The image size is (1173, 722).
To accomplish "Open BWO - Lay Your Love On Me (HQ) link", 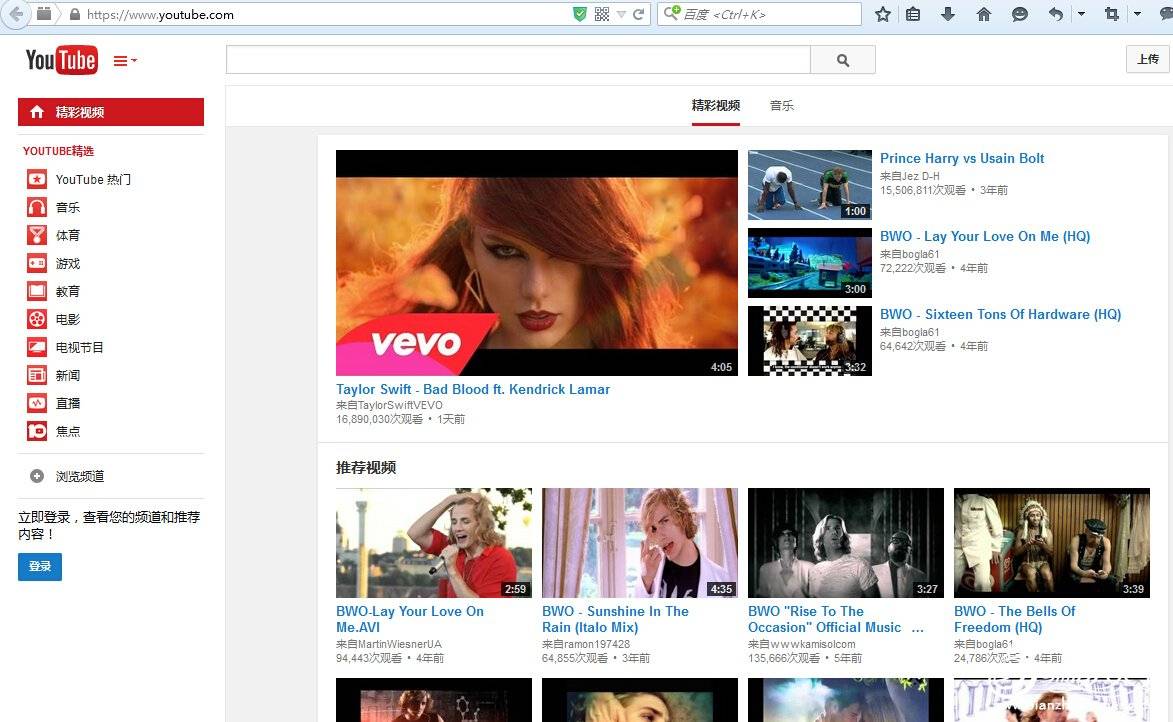I will 985,236.
